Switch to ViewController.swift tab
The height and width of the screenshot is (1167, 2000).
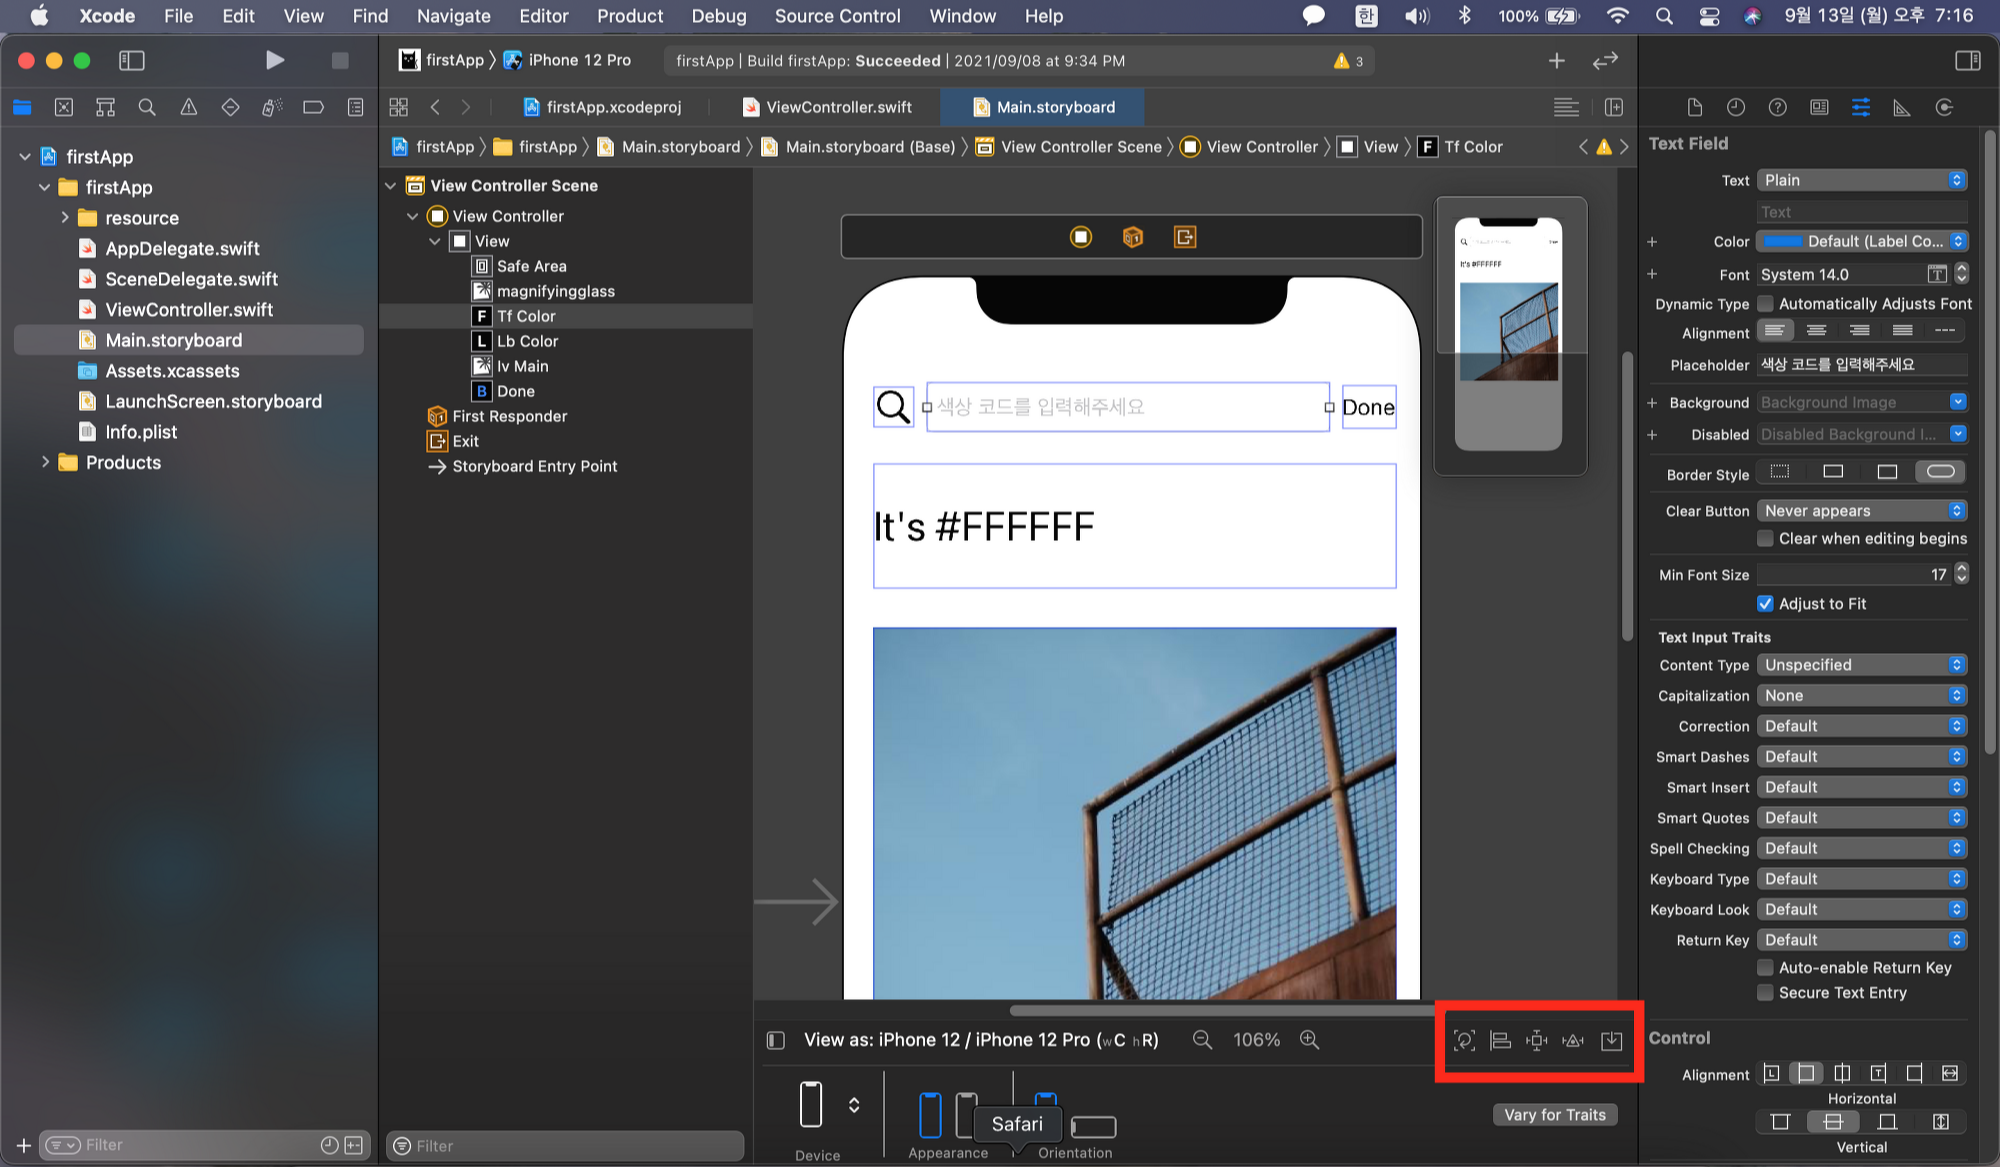coord(827,107)
